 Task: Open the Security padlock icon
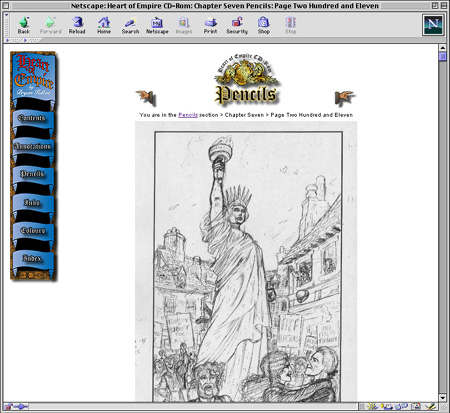(237, 25)
